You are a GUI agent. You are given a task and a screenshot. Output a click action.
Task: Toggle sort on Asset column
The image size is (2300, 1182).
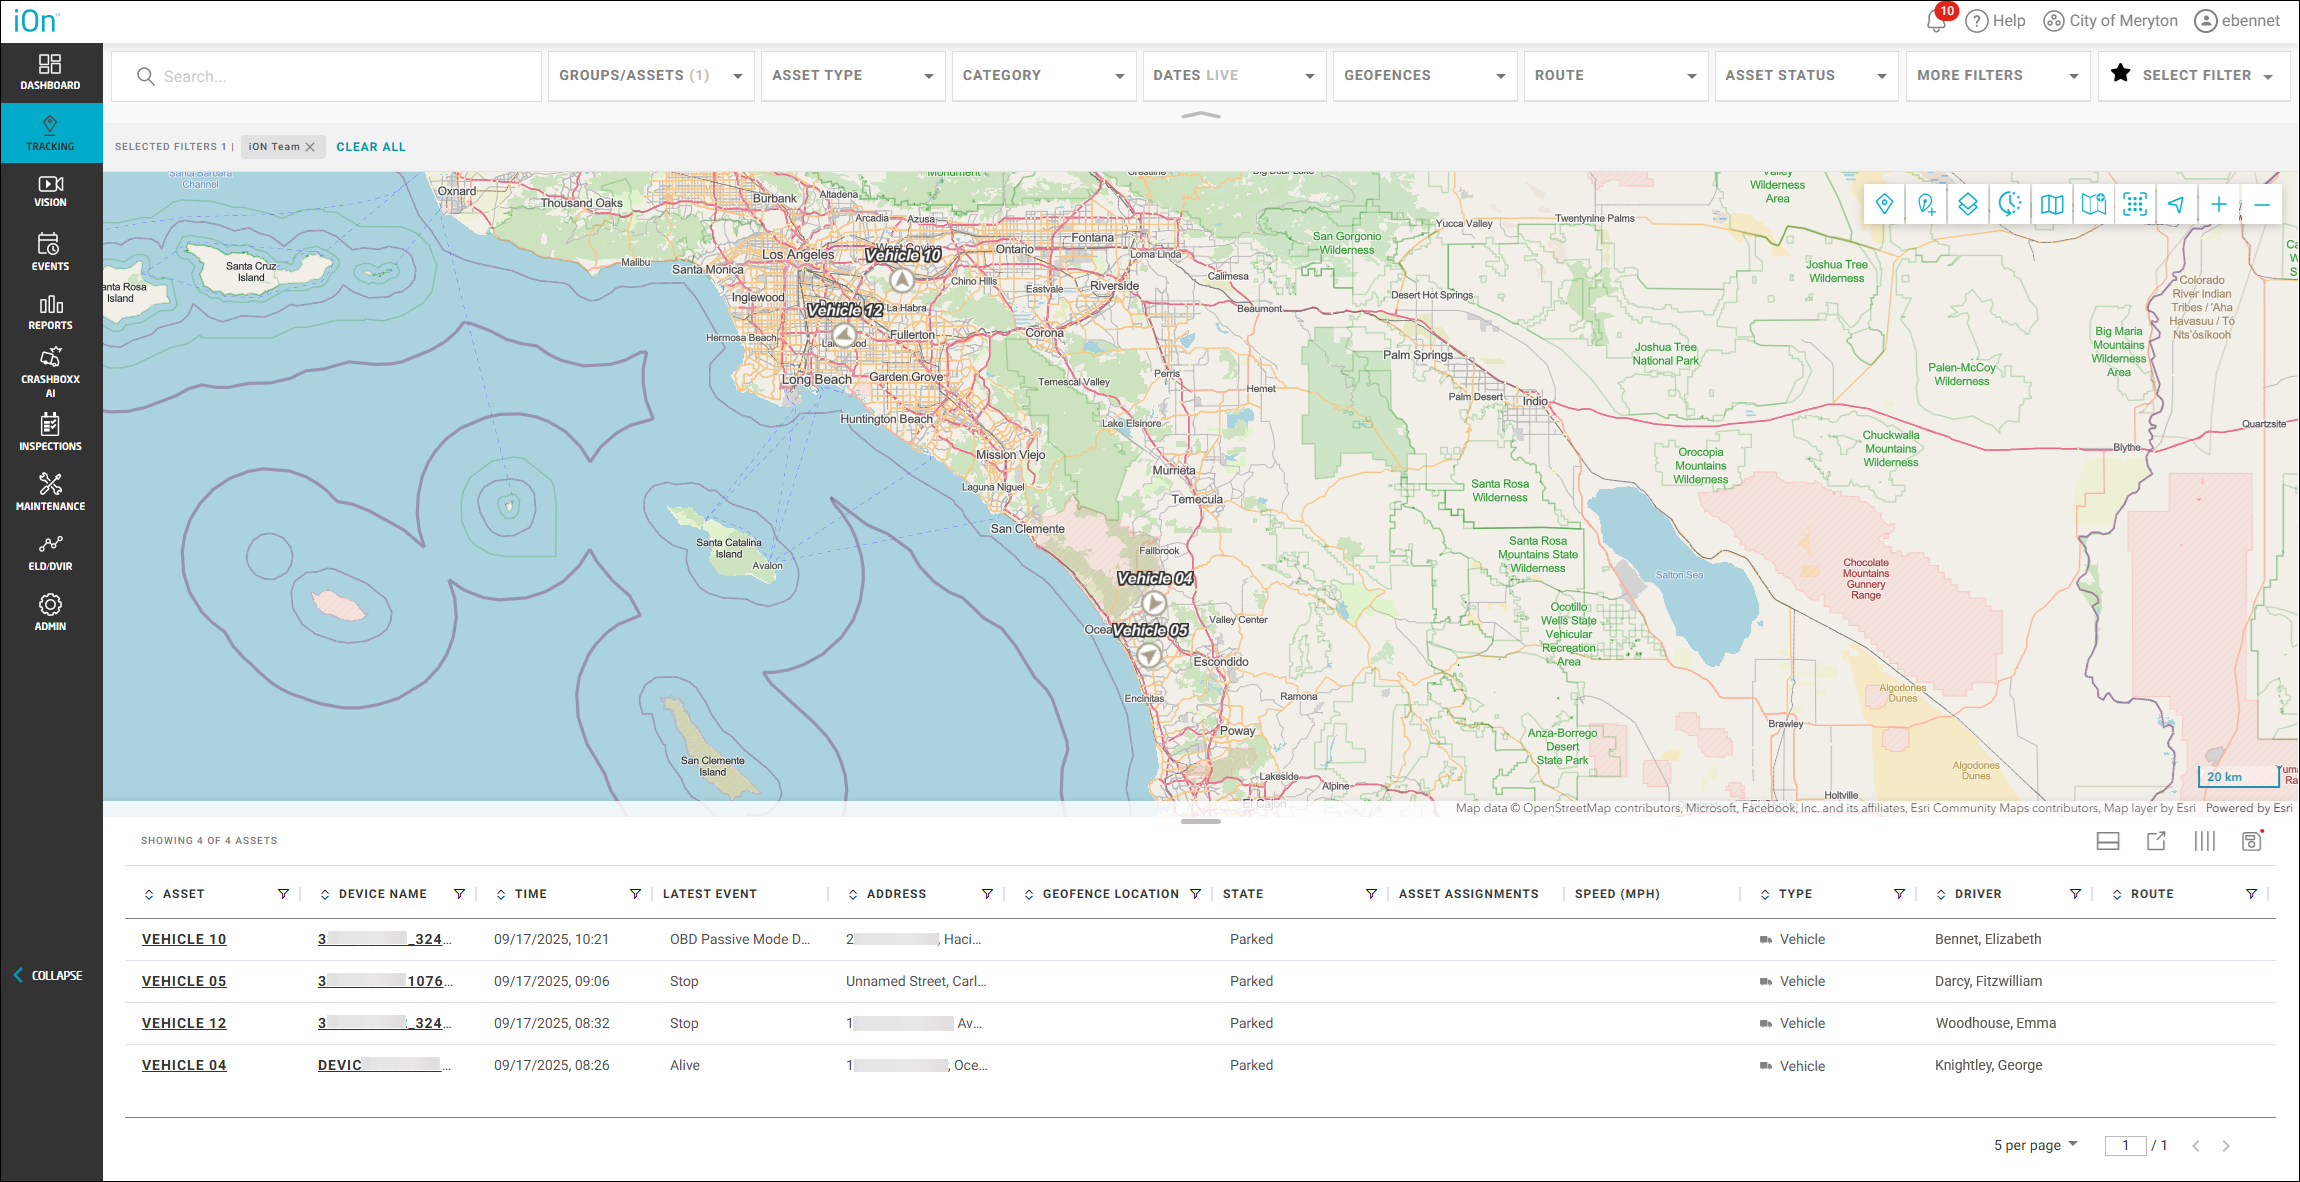[x=149, y=894]
